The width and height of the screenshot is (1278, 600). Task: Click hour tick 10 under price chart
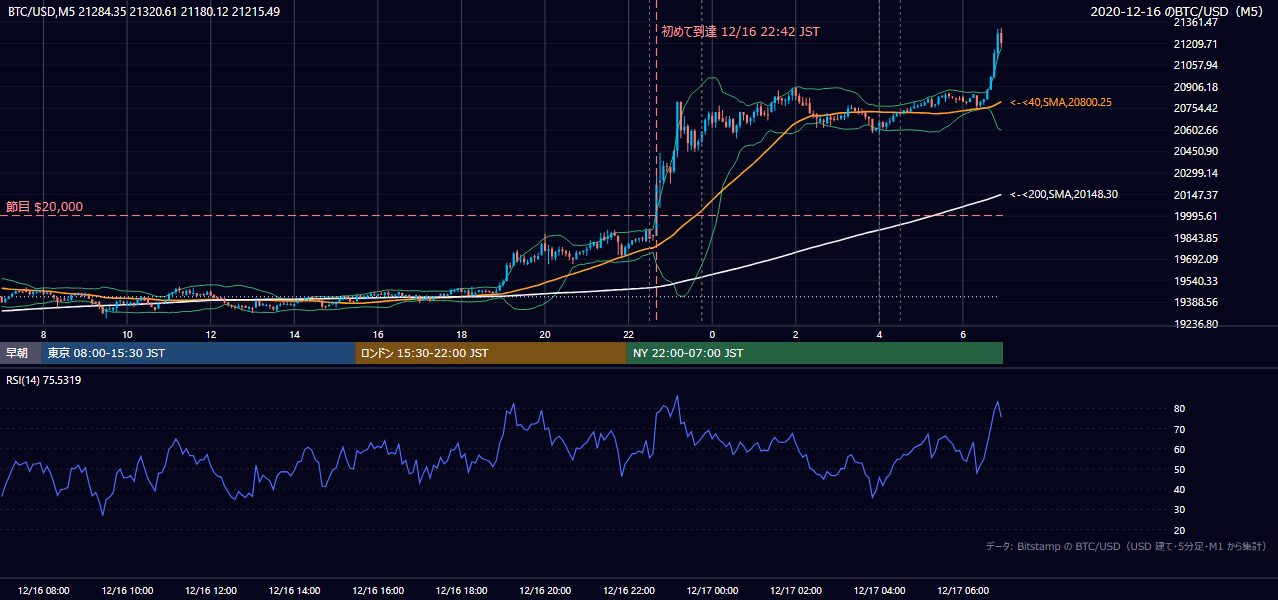127,334
